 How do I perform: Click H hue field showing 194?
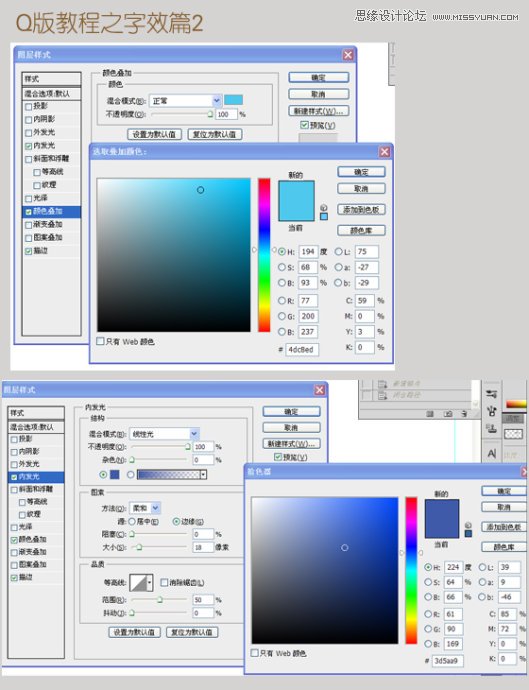coord(308,252)
